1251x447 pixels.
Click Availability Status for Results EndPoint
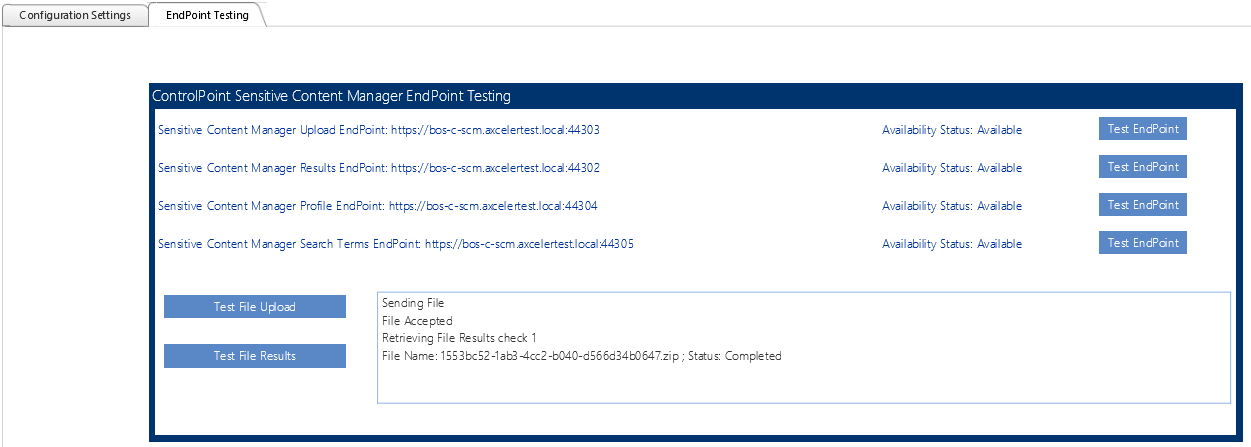(x=951, y=168)
